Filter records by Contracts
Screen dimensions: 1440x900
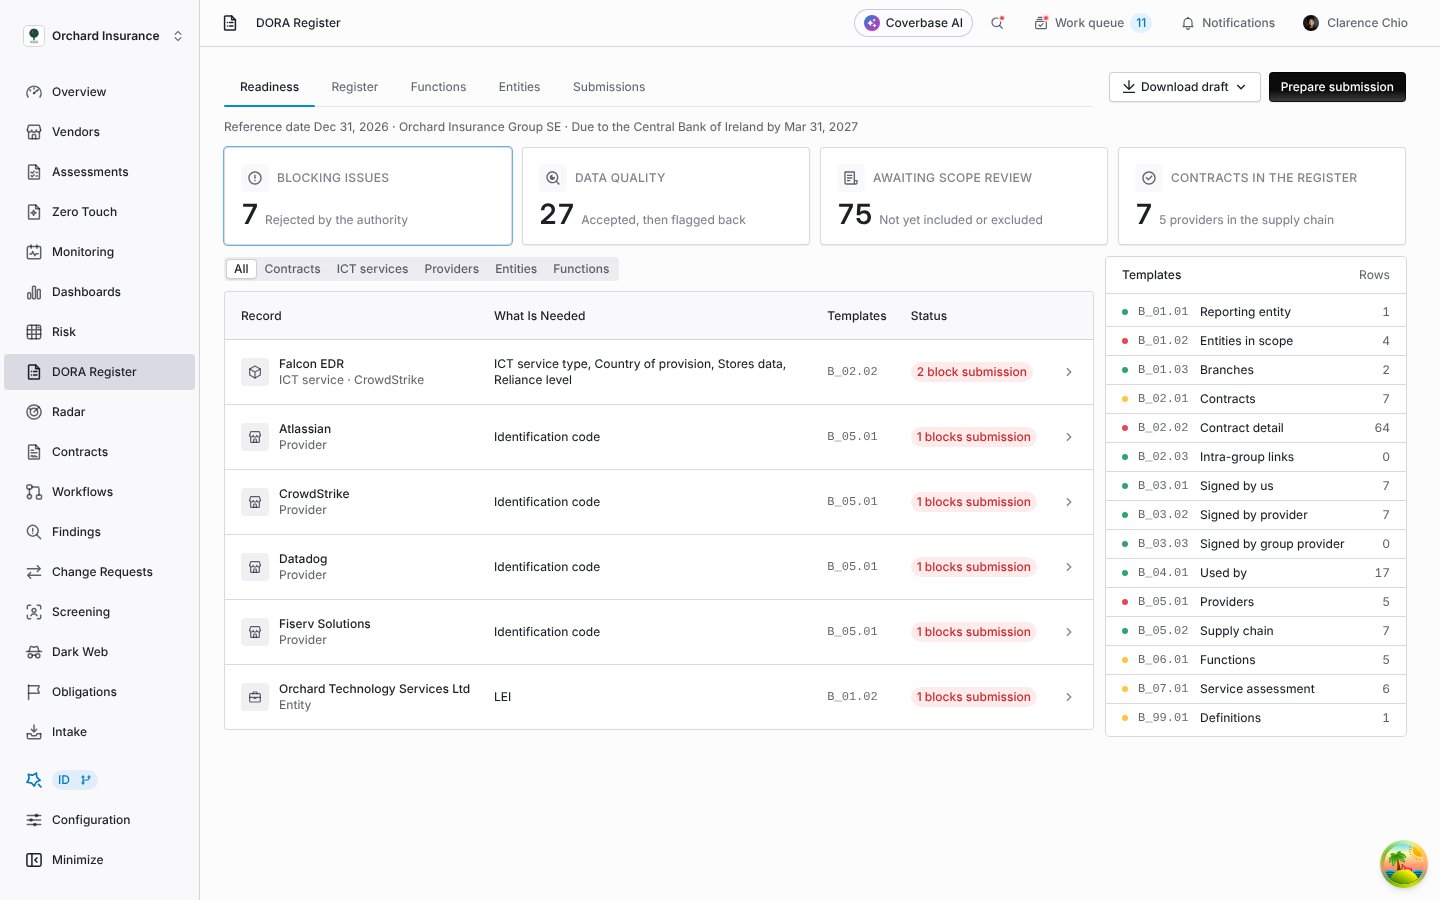click(292, 269)
